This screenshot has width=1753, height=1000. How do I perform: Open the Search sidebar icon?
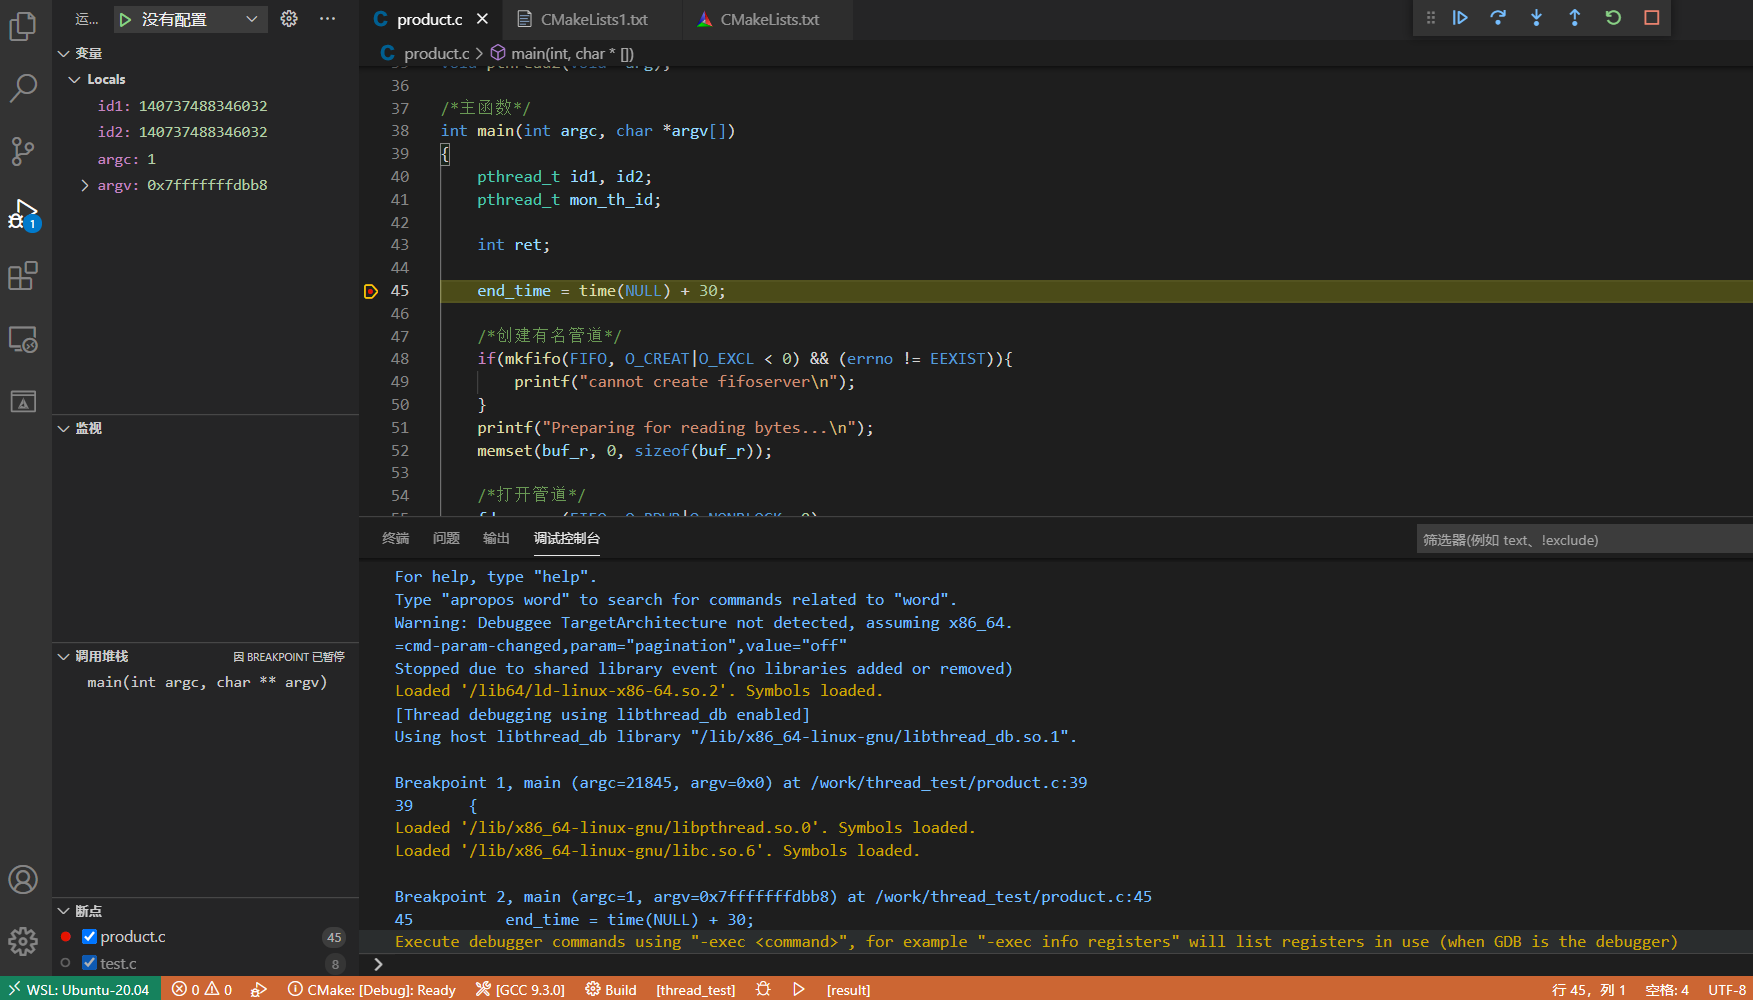click(x=22, y=88)
